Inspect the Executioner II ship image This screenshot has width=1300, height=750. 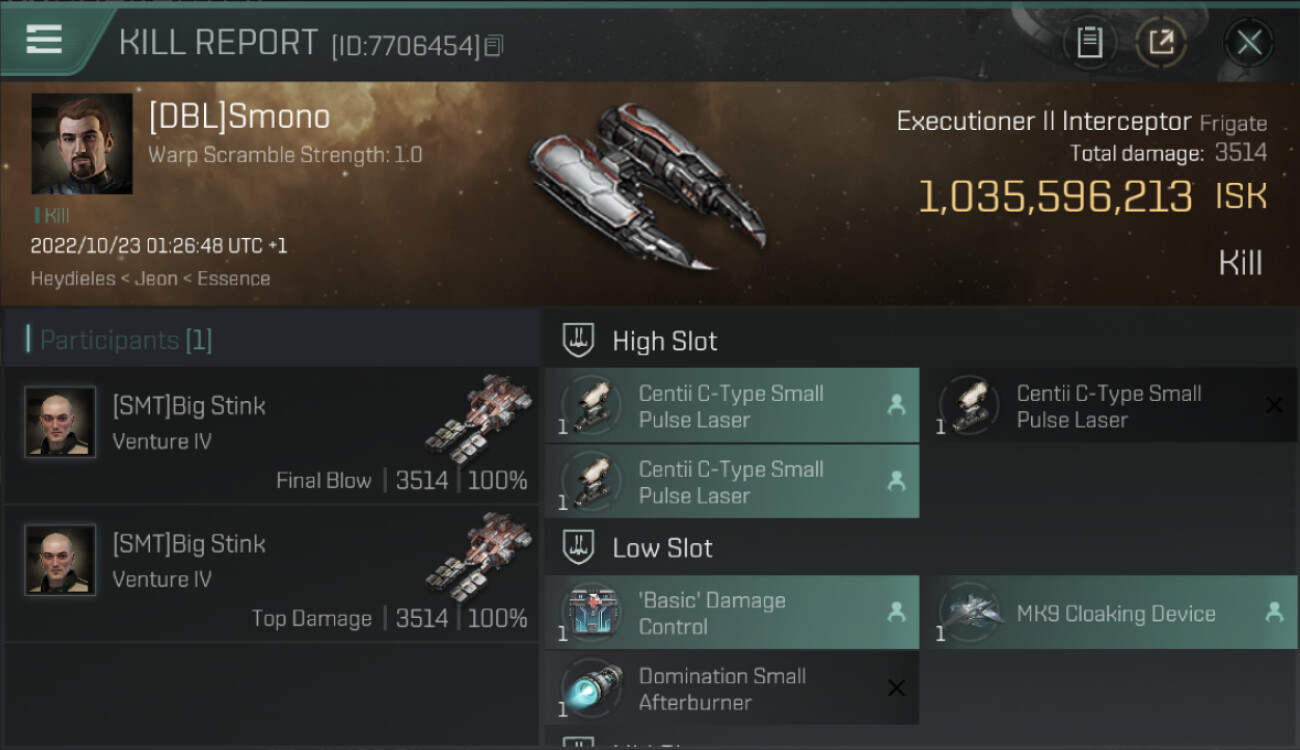[x=646, y=184]
